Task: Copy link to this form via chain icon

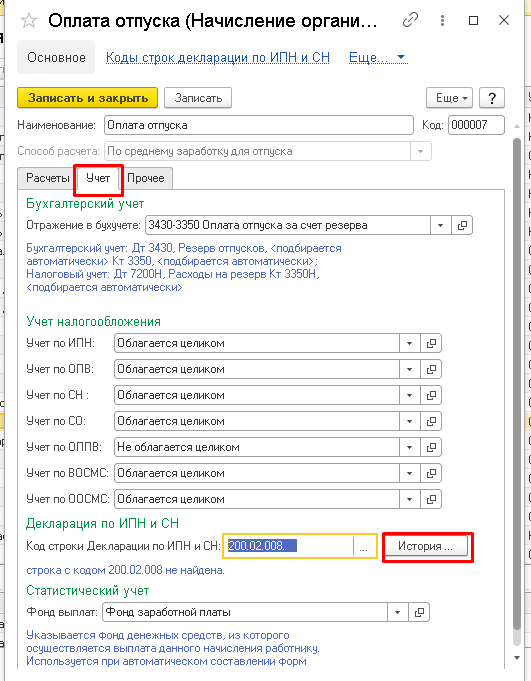Action: coord(410,20)
